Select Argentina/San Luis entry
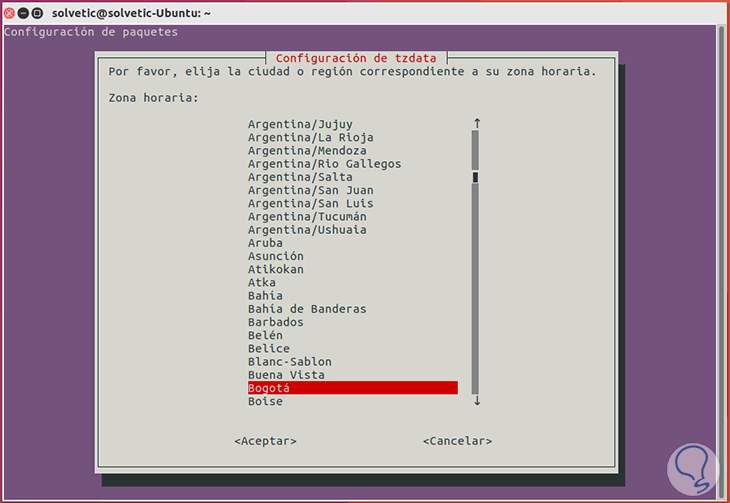This screenshot has height=503, width=730. tap(311, 204)
